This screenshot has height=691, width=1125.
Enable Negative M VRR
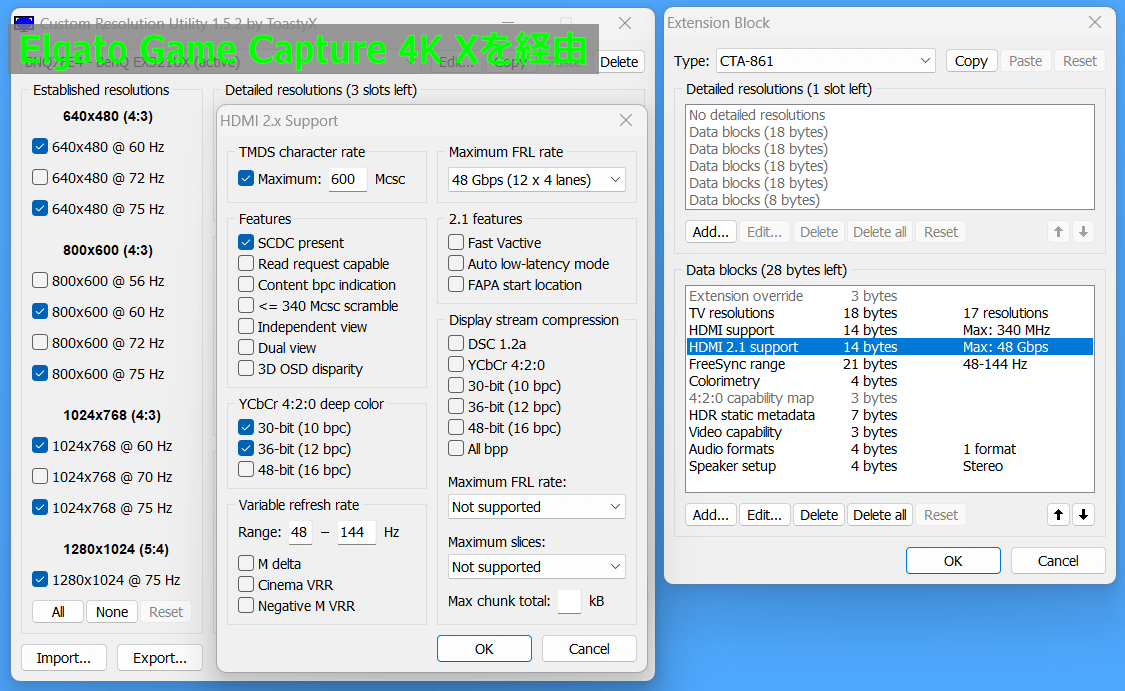(x=246, y=606)
